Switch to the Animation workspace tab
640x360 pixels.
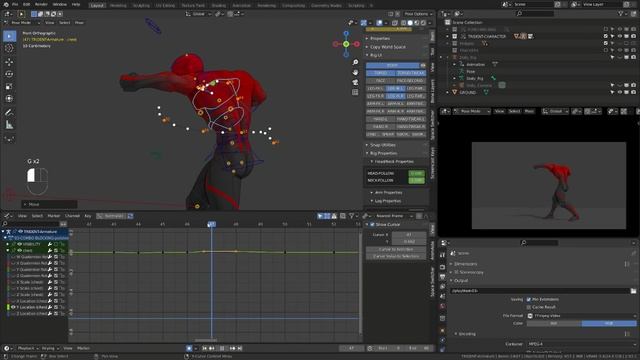pos(242,6)
